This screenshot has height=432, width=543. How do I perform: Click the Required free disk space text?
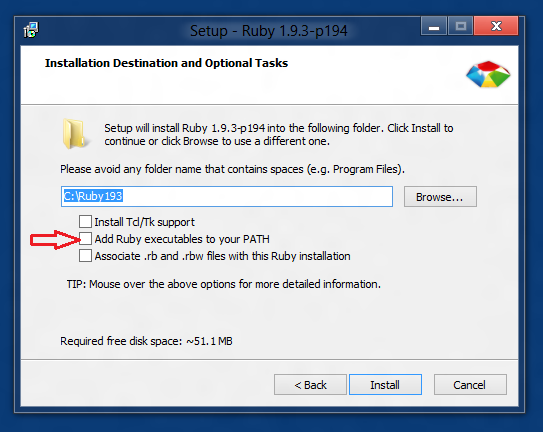(x=146, y=341)
